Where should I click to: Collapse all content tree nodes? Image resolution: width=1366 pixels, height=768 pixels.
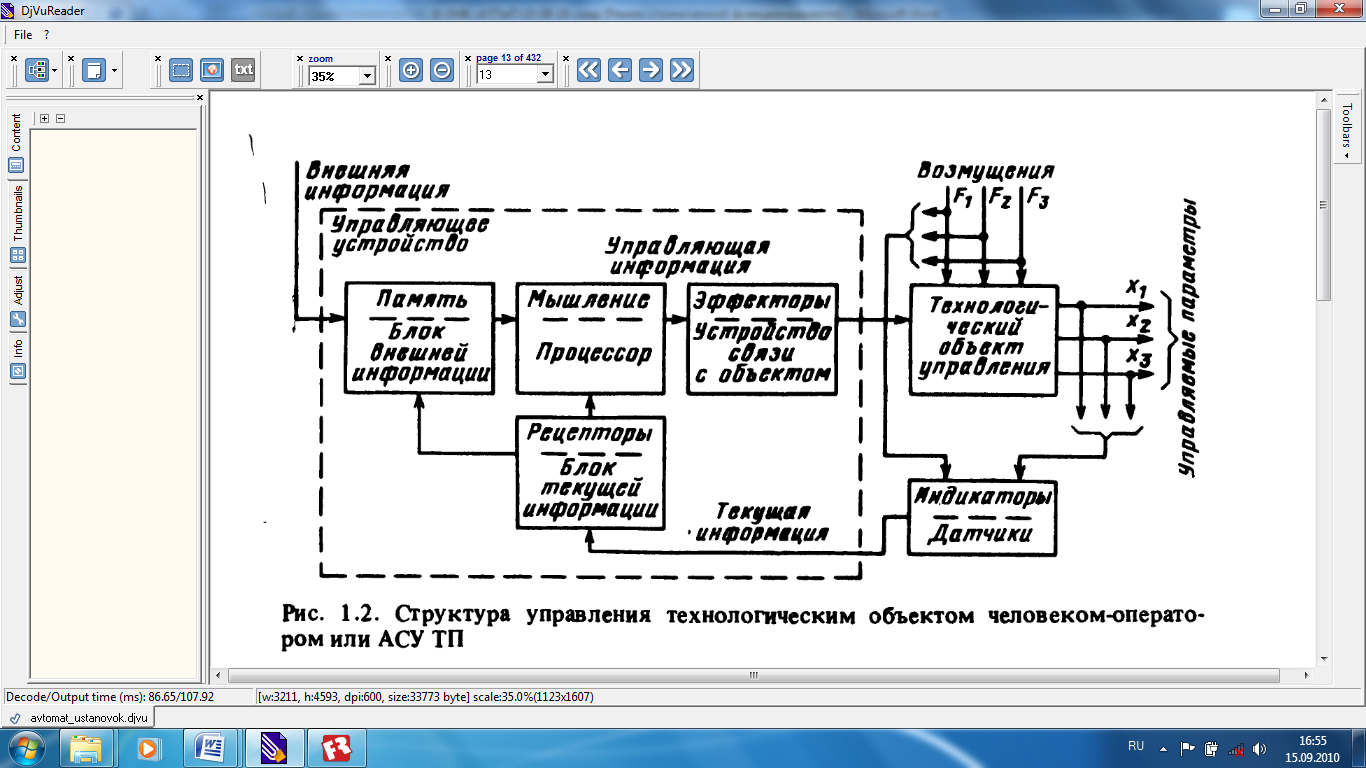click(x=60, y=118)
